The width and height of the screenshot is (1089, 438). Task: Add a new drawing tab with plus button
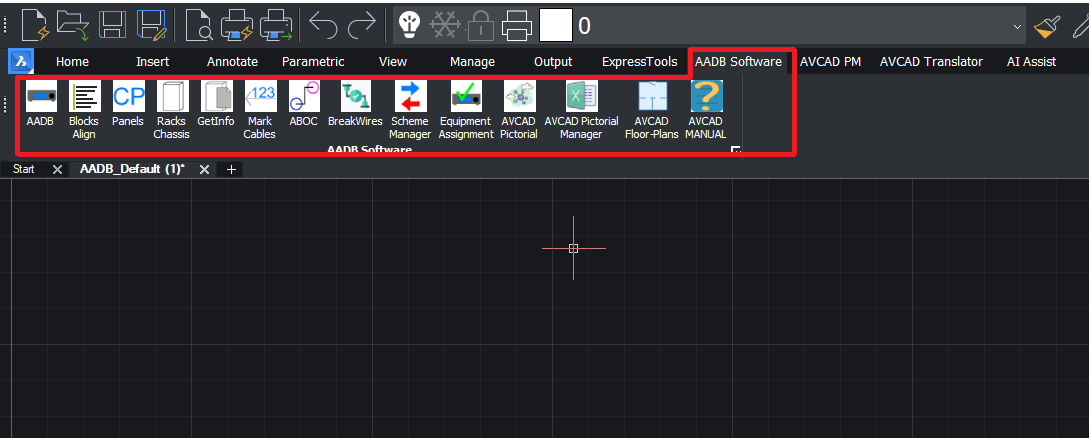coord(231,169)
